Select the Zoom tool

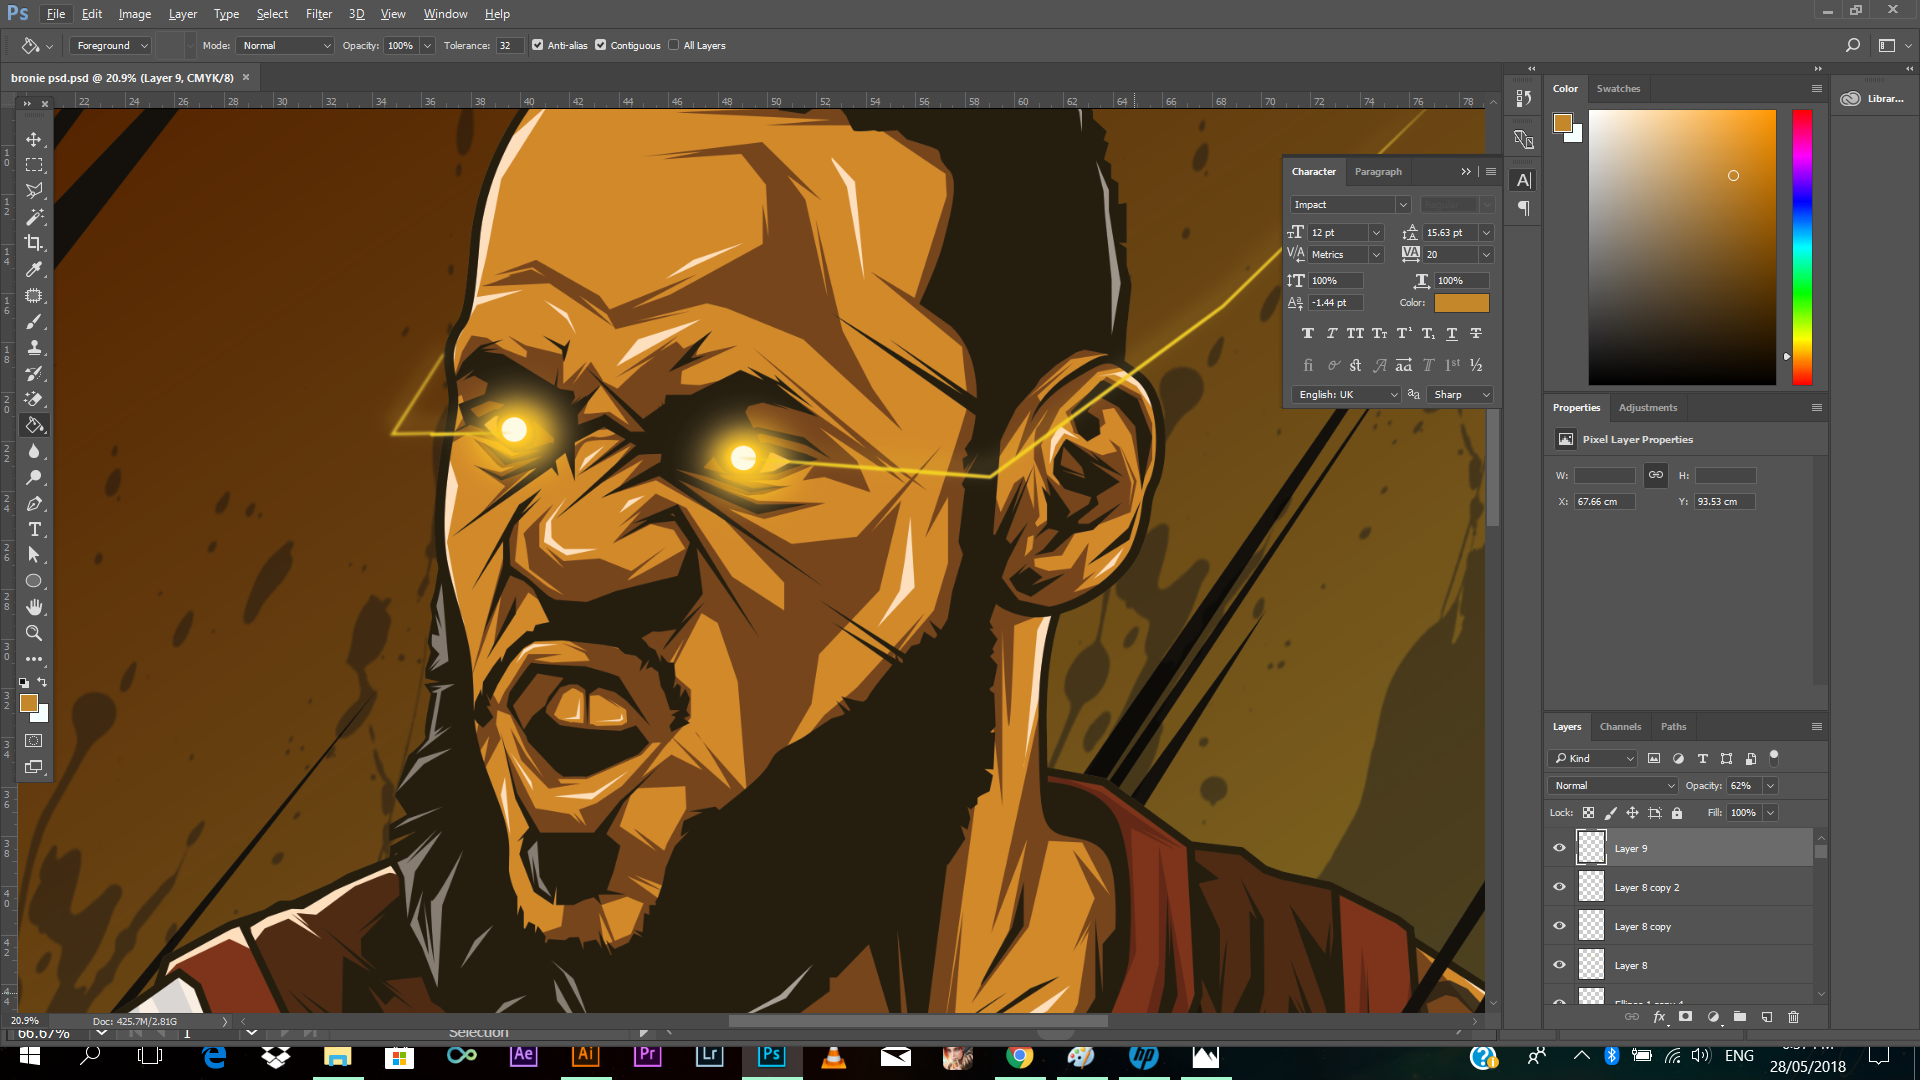[x=34, y=633]
